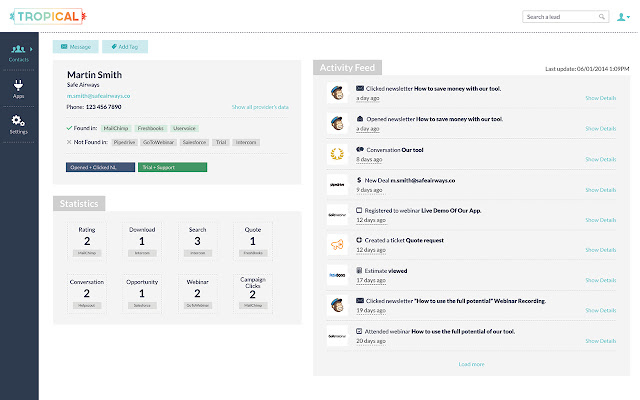
Task: Show Details for Estimate viewed entry
Action: [x=600, y=280]
